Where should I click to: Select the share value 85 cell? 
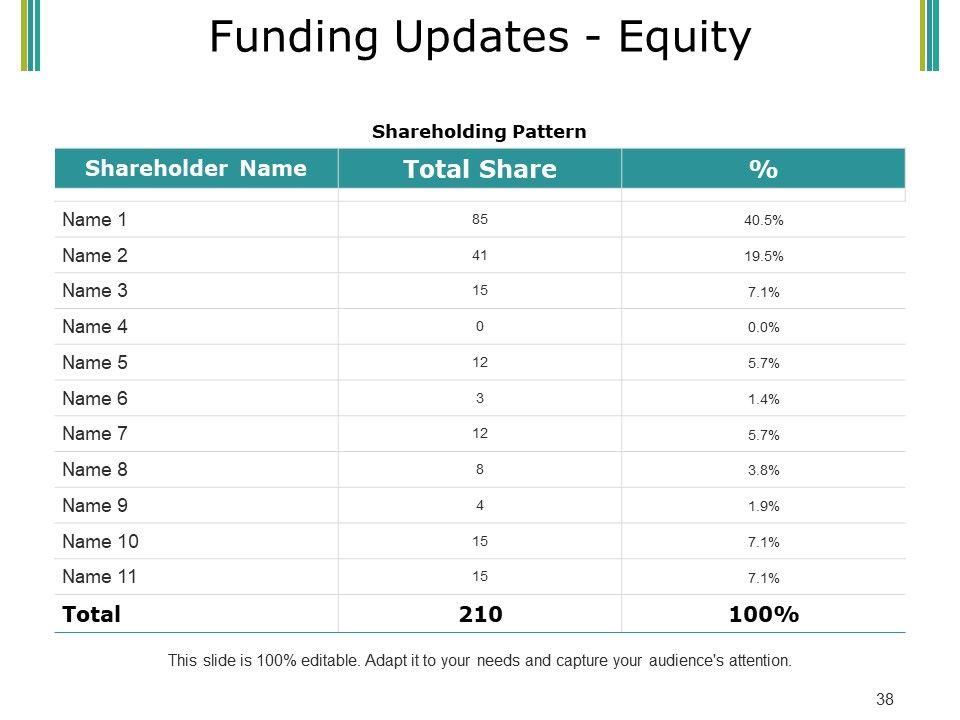click(x=481, y=219)
